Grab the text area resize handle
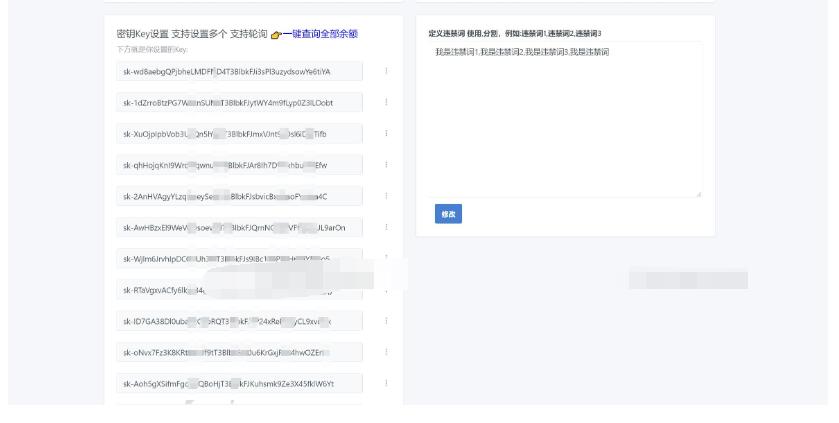The image size is (839, 423). click(698, 194)
